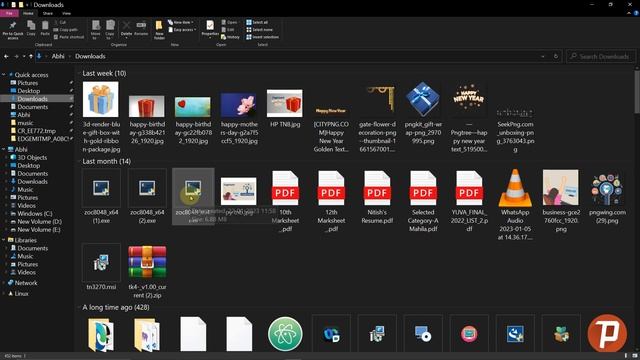Click the Cut command in Clipboard group
The image size is (640, 360).
click(60, 22)
